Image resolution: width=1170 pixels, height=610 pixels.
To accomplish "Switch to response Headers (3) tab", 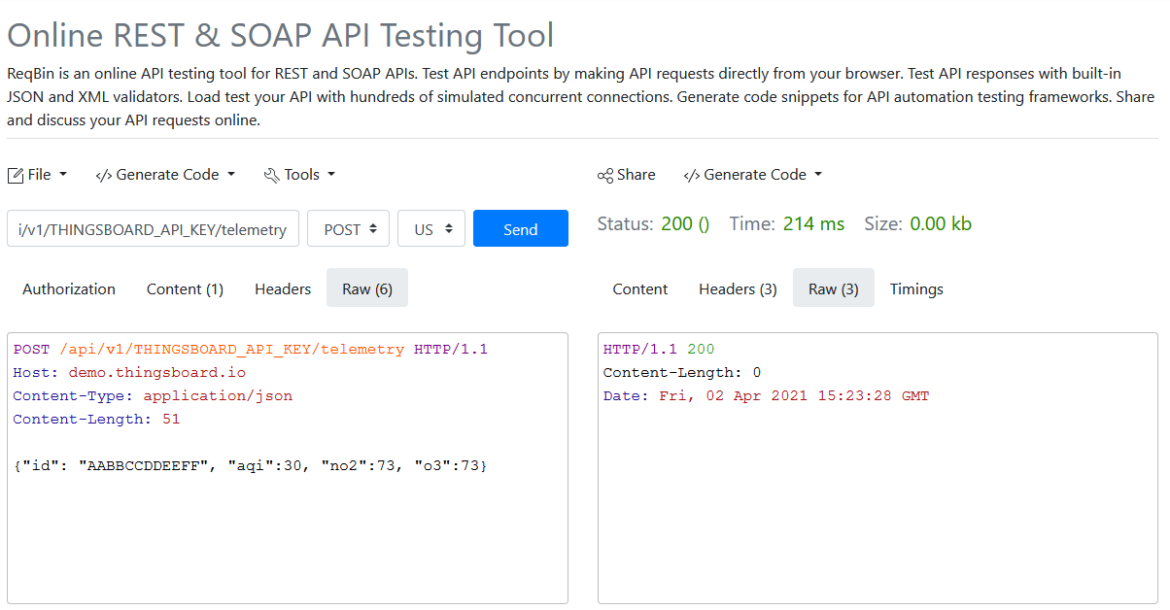I will click(738, 289).
